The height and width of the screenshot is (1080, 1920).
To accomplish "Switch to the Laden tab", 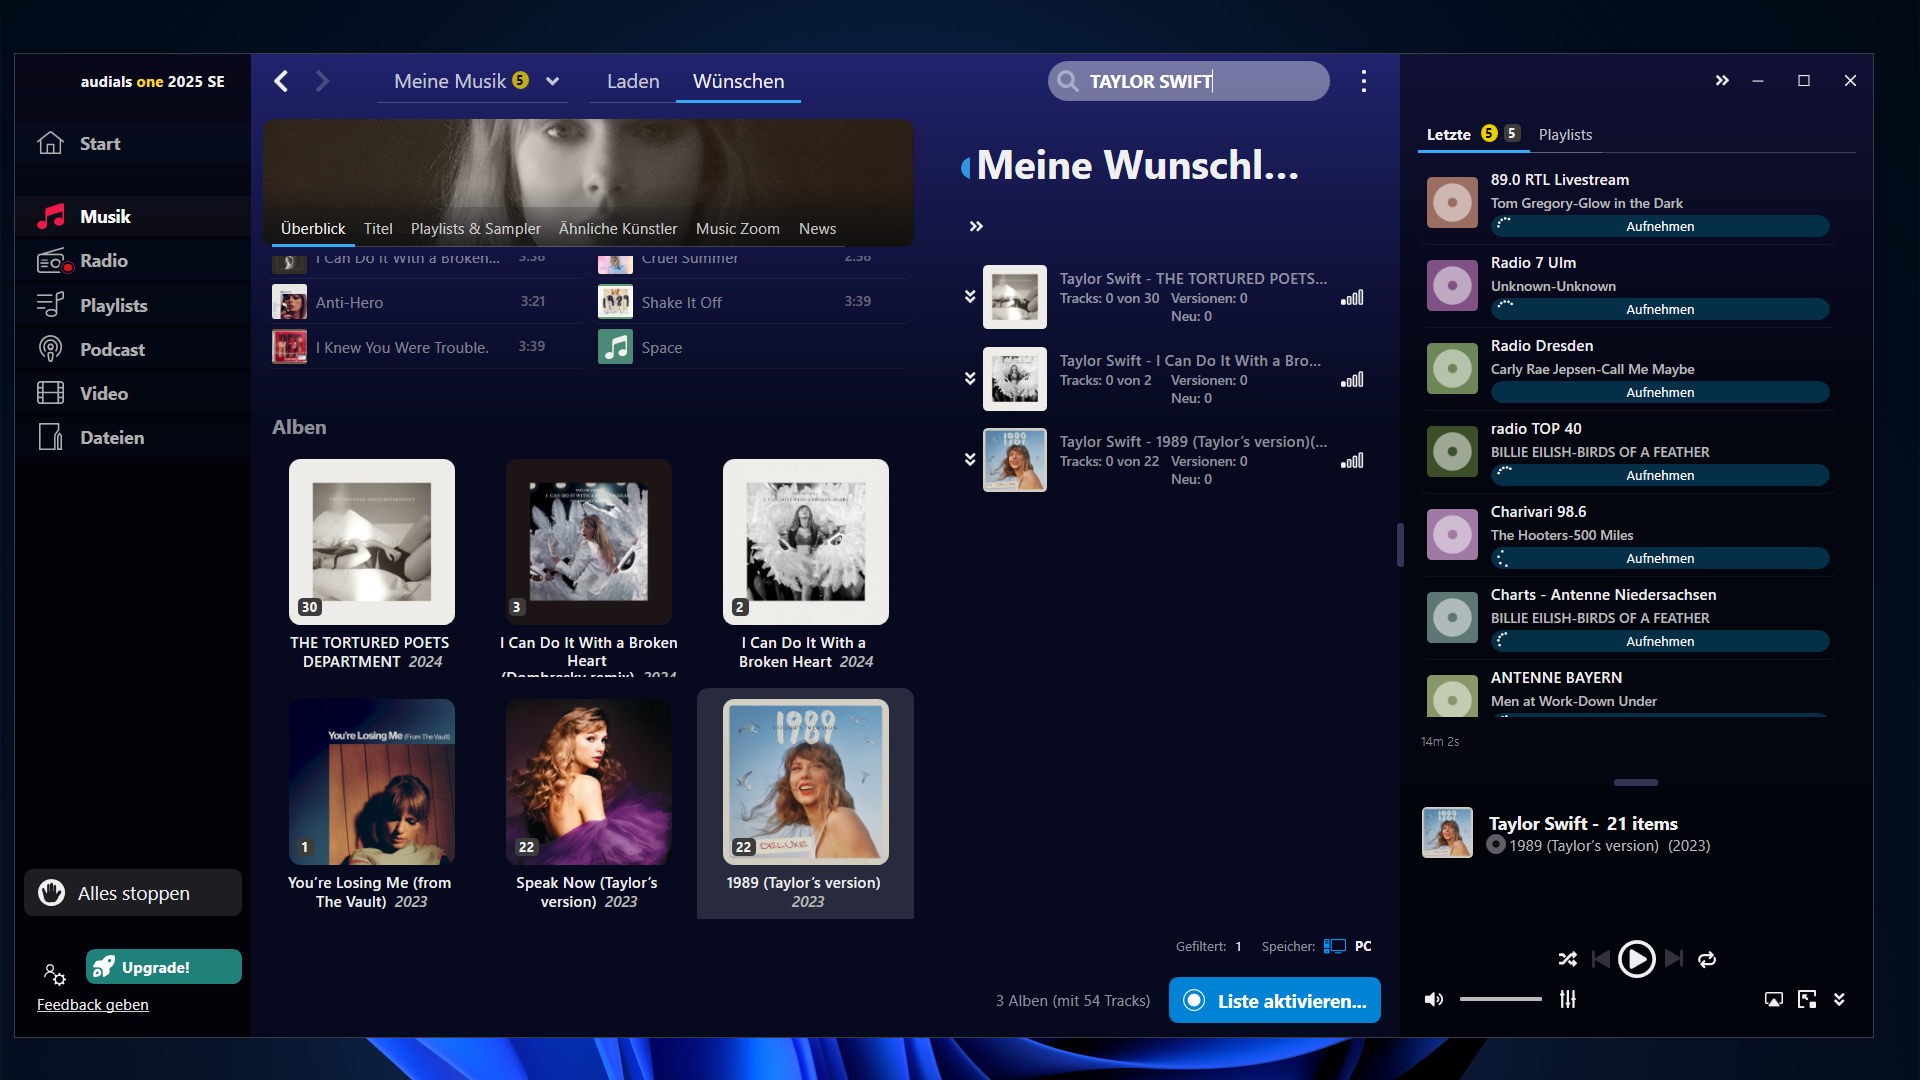I will click(633, 82).
